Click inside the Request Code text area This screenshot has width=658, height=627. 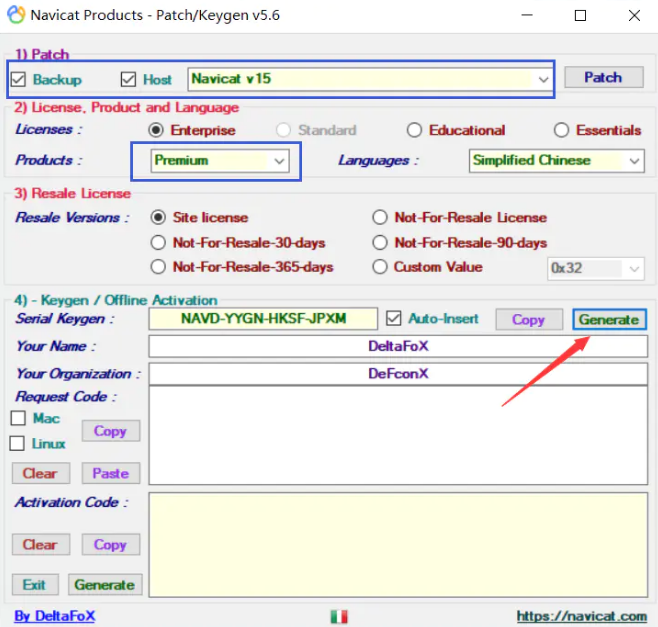pos(398,435)
